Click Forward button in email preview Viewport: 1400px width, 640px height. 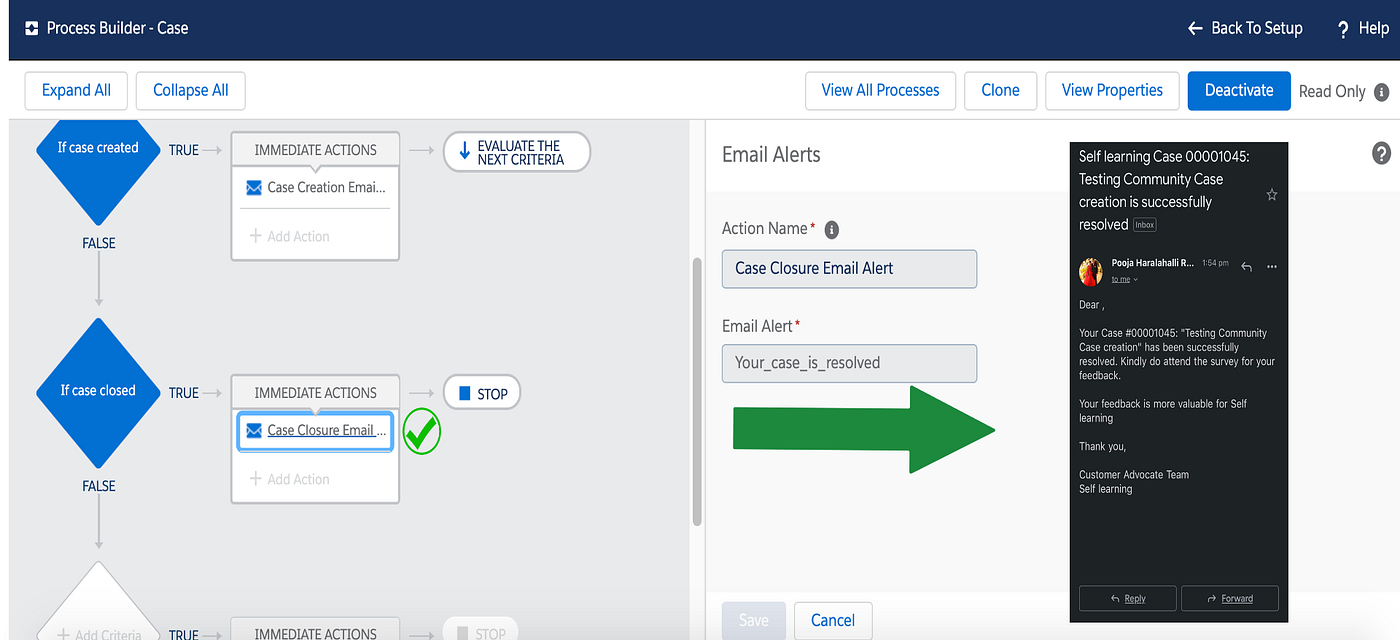pos(1230,598)
